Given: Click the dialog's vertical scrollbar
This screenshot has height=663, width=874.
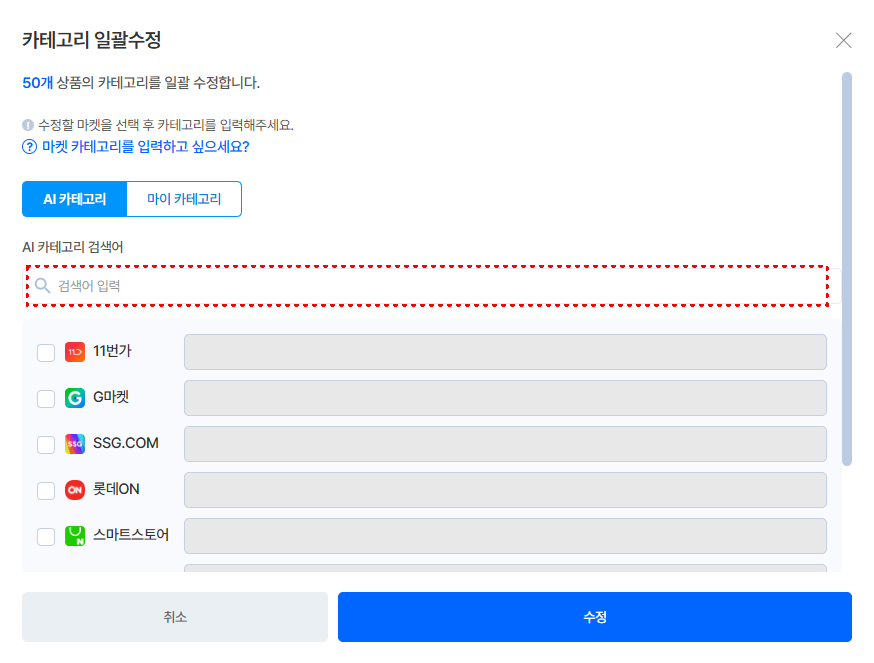Looking at the screenshot, I should (x=847, y=269).
